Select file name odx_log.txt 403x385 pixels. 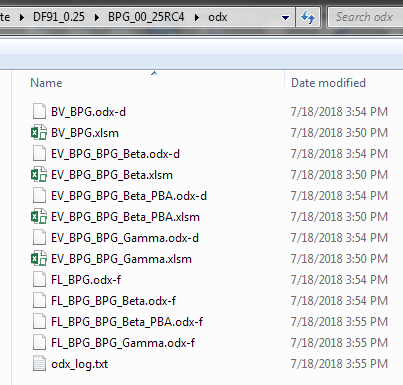(x=80, y=364)
